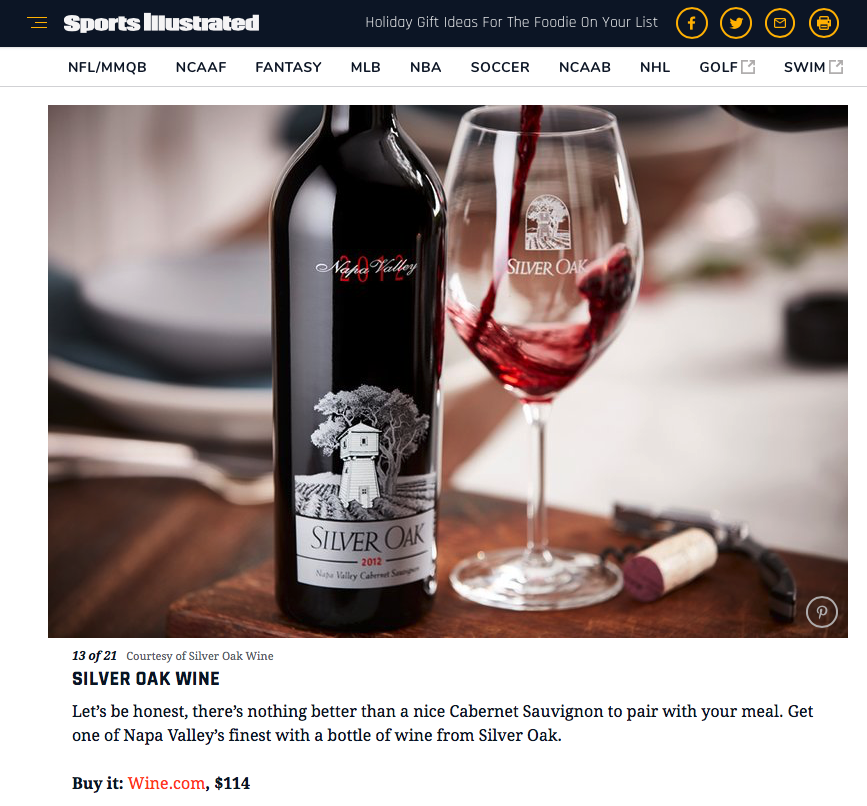Navigate to the NBA section
The width and height of the screenshot is (867, 806).
click(426, 67)
